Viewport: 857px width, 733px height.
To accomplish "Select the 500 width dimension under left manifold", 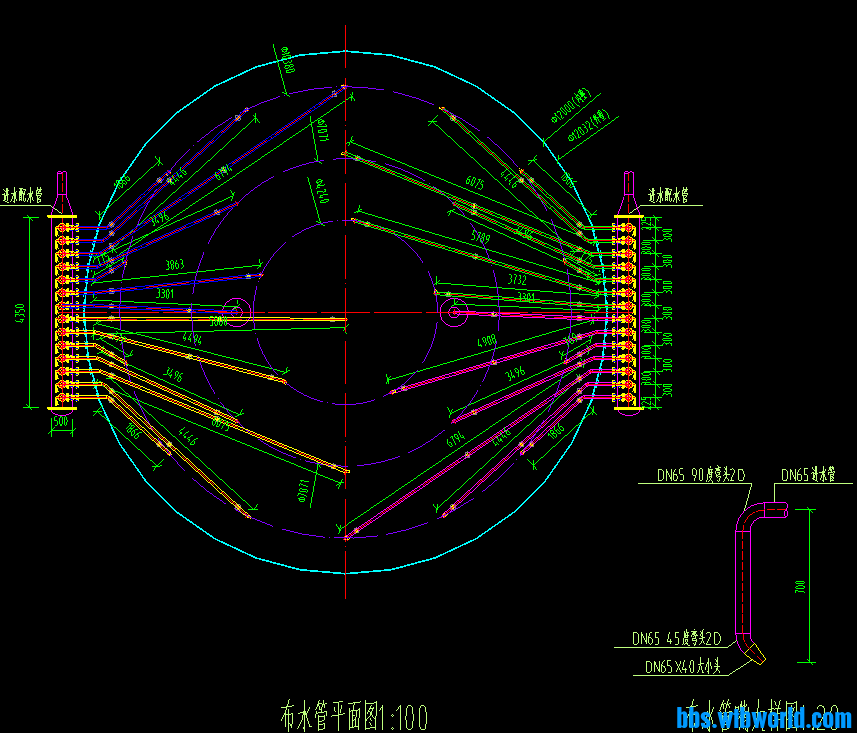I will pyautogui.click(x=61, y=422).
